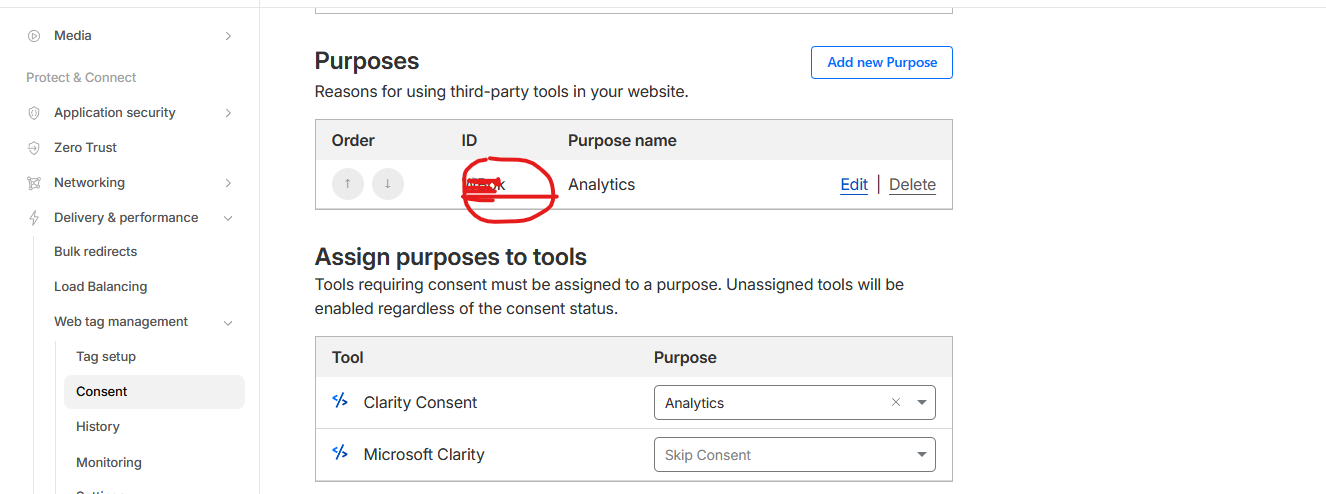Expand the Networking menu chevron
The width and height of the screenshot is (1326, 494).
[228, 183]
